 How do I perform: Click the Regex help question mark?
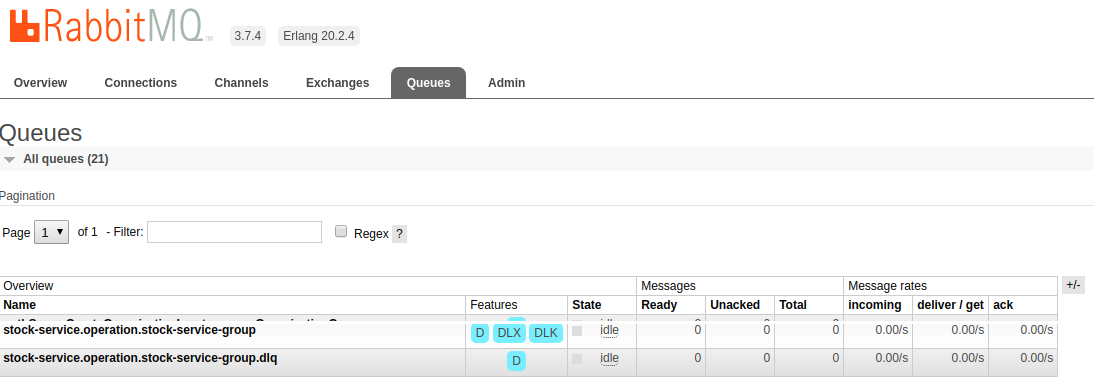399,234
